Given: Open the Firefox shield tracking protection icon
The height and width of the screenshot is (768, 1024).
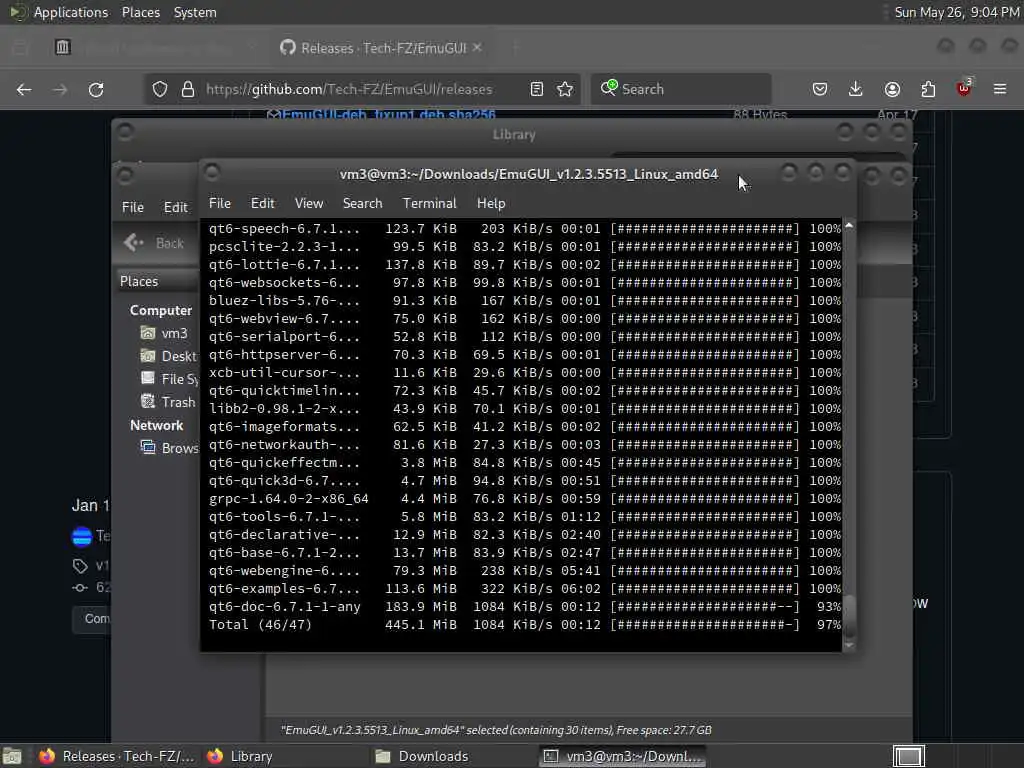Looking at the screenshot, I should 159,89.
